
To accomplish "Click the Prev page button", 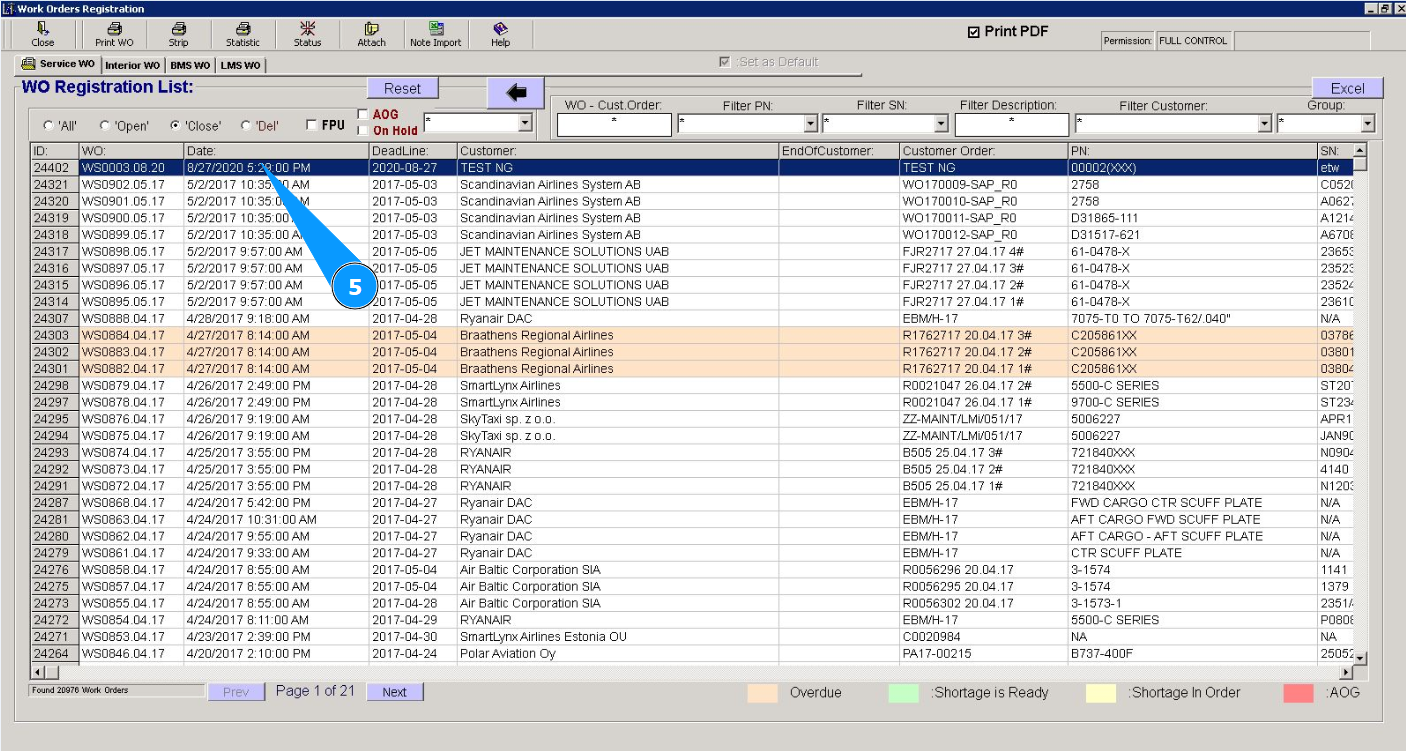I will click(236, 692).
